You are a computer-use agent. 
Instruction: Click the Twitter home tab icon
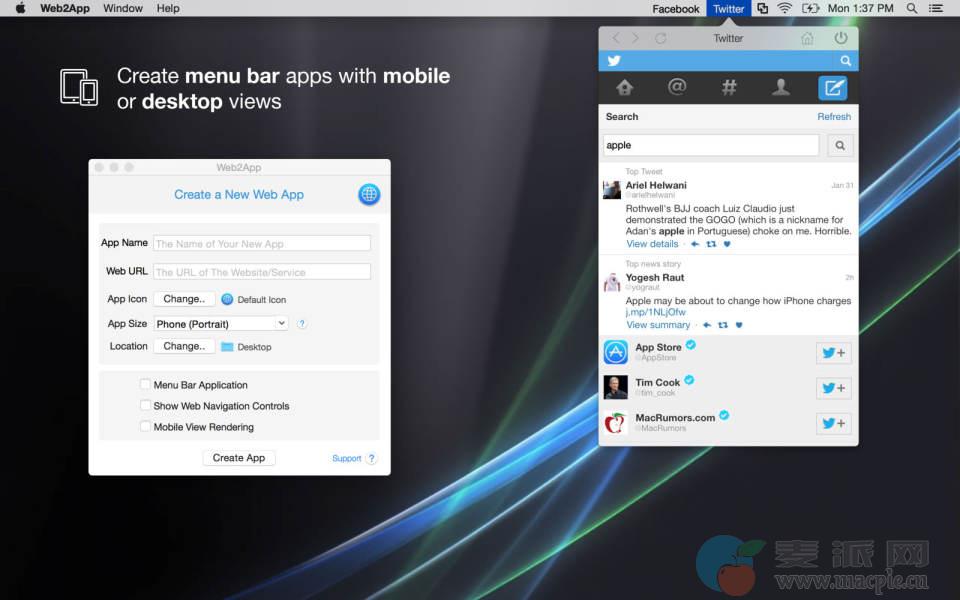point(625,88)
